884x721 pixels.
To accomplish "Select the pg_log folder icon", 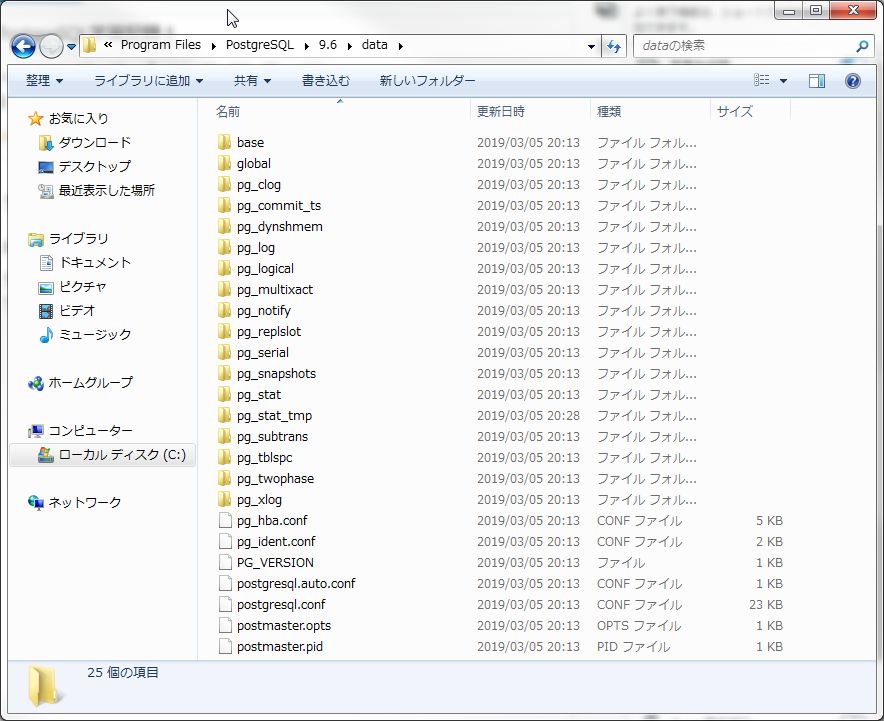I will coord(224,247).
